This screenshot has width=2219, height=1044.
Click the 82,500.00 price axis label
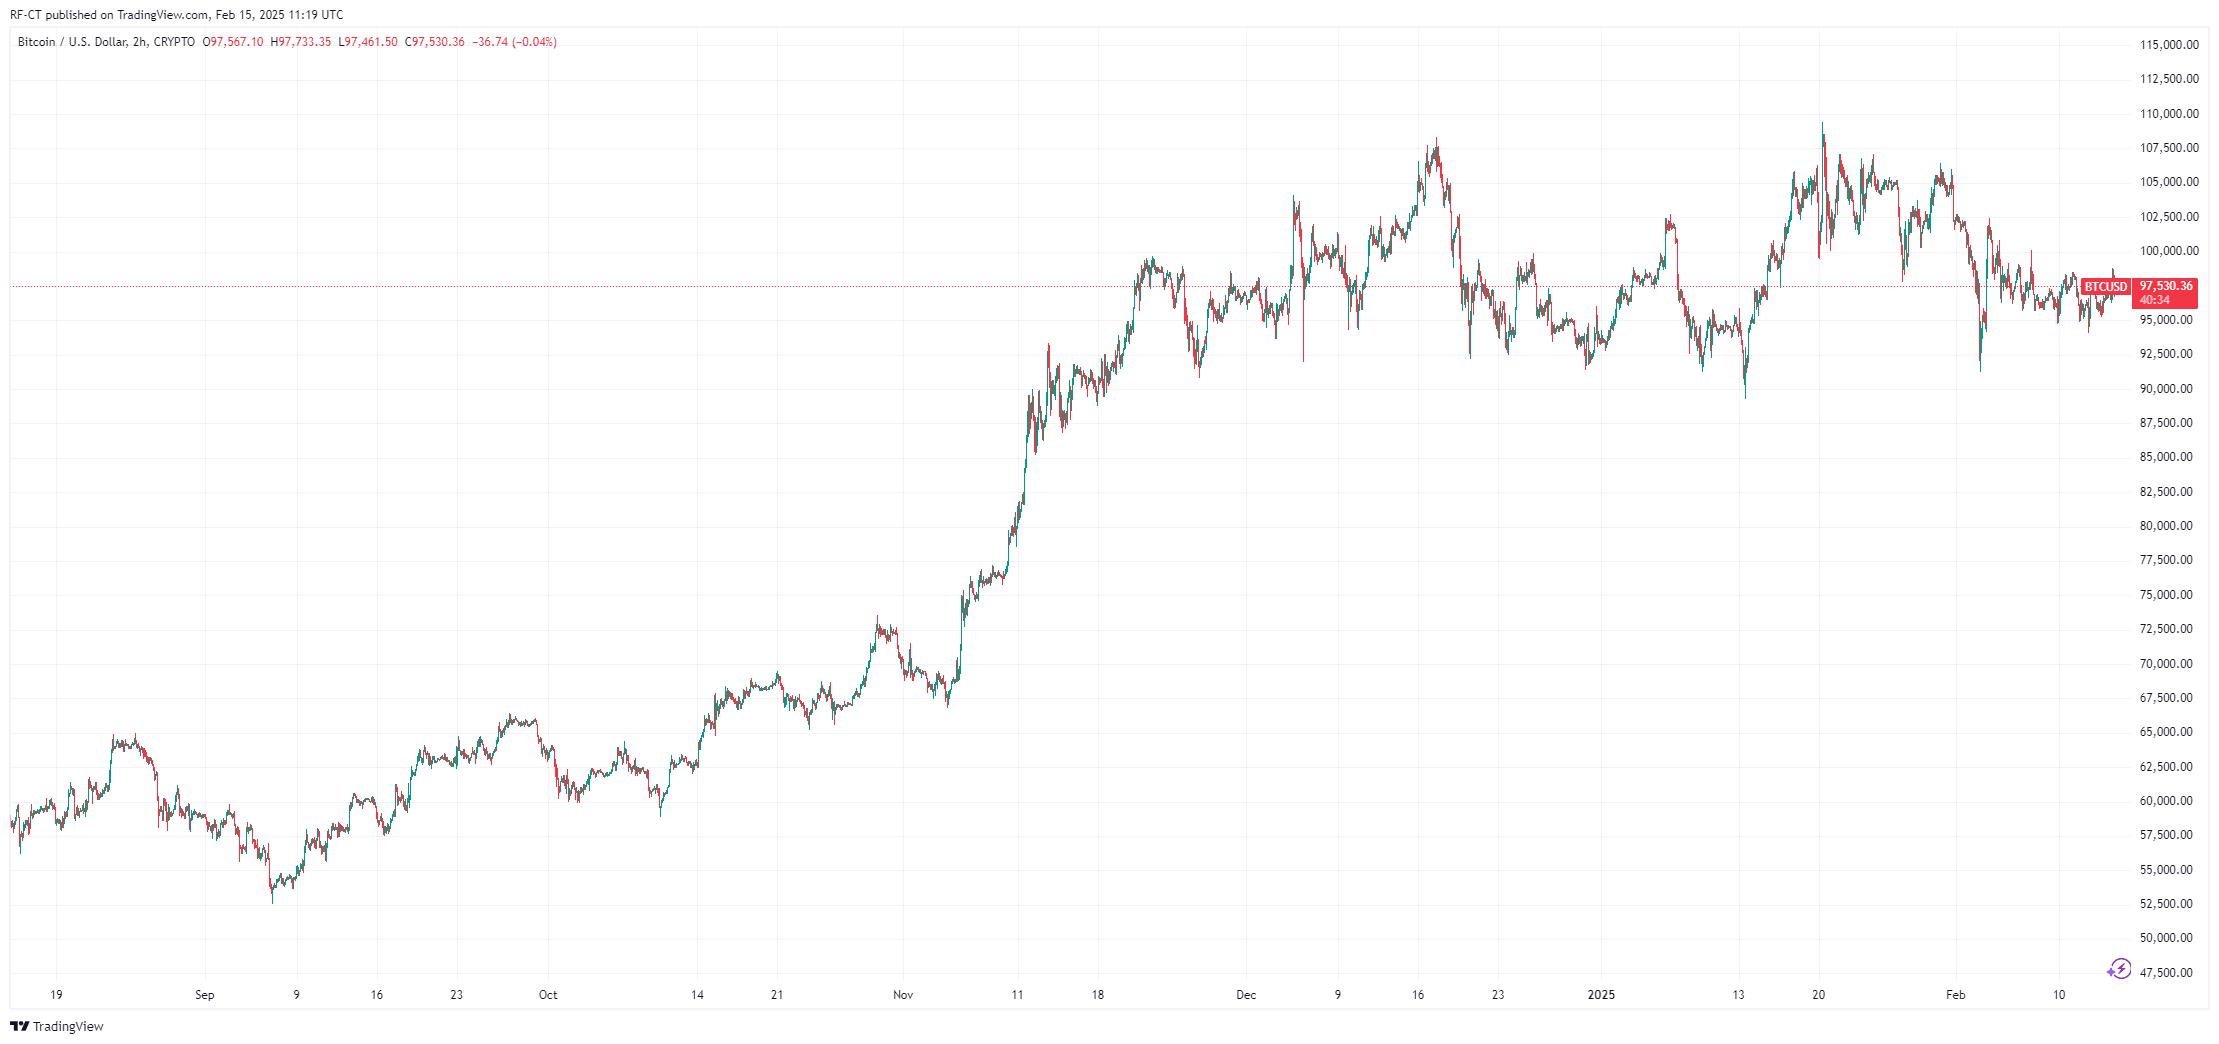tap(2166, 492)
